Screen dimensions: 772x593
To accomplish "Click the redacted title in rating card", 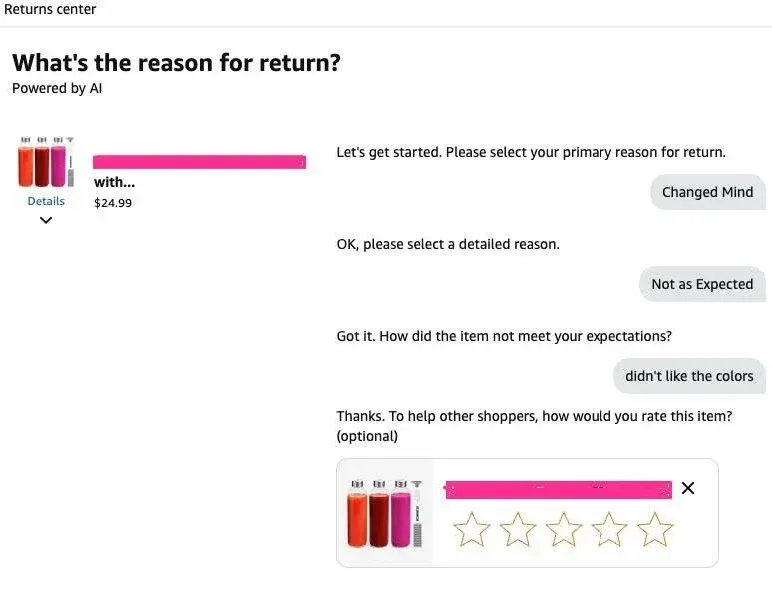I will point(558,490).
